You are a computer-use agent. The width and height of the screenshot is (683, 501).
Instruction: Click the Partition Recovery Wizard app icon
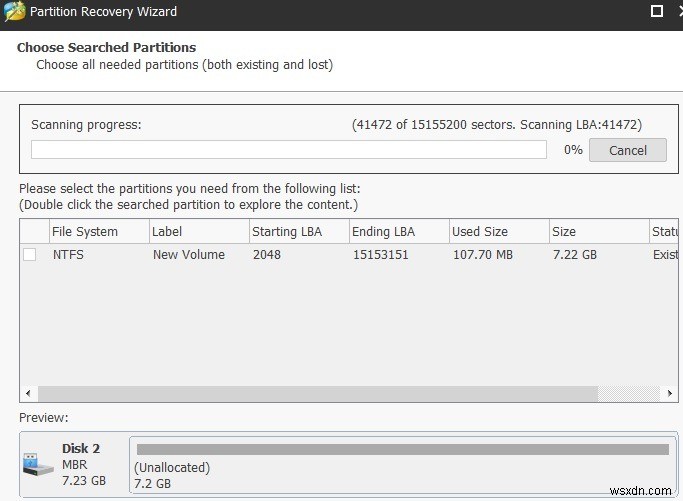[14, 11]
